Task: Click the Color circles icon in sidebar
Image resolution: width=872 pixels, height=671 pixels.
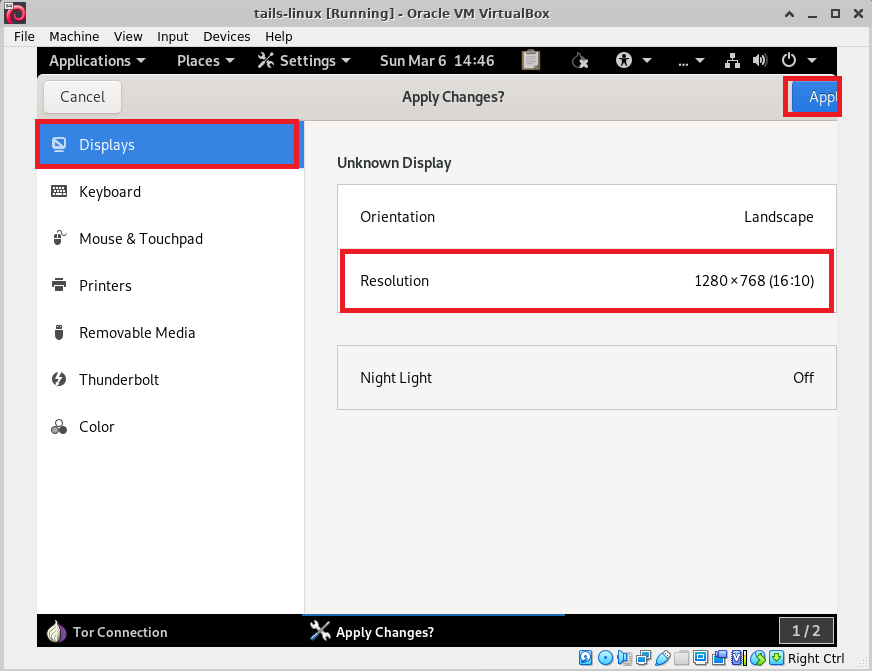Action: tap(59, 426)
